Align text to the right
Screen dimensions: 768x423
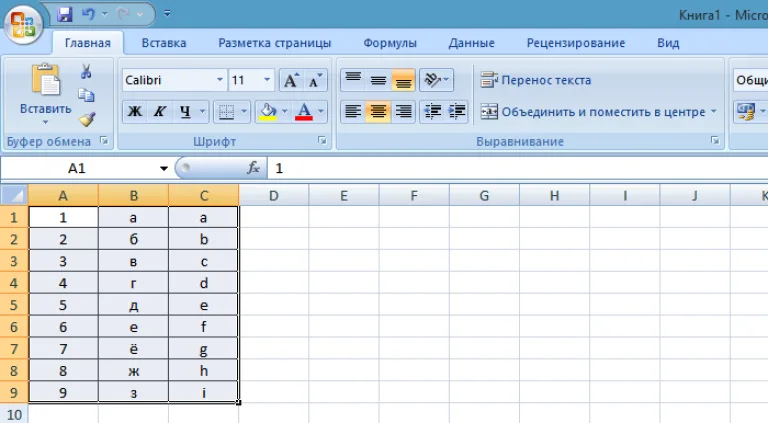[x=403, y=112]
